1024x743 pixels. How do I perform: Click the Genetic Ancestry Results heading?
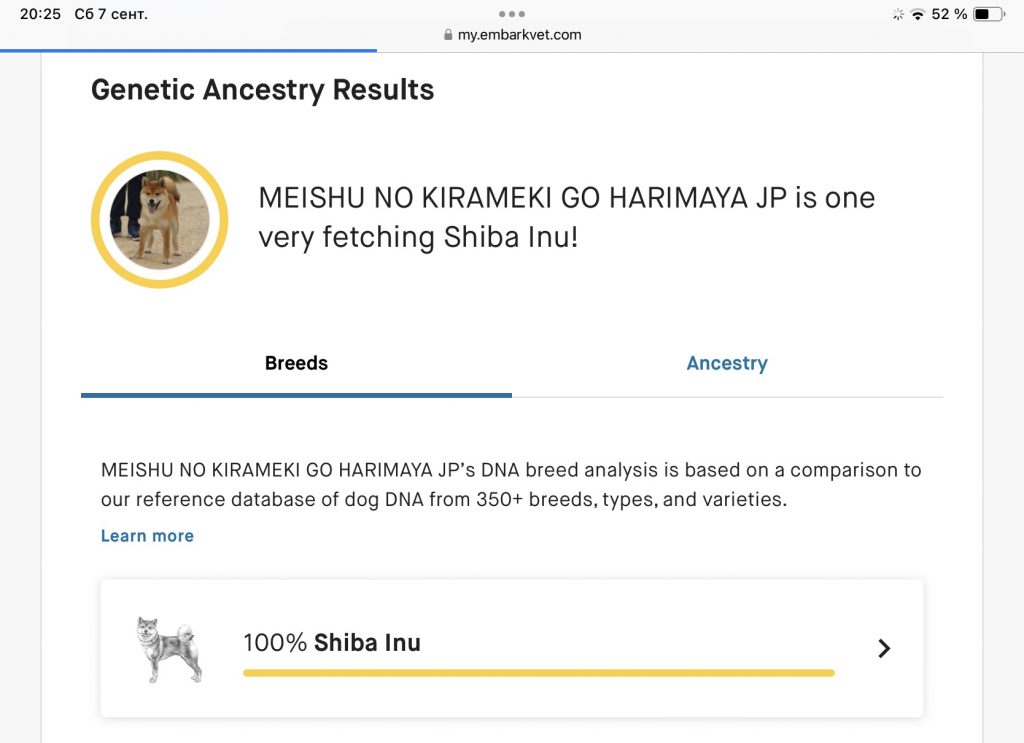coord(262,90)
